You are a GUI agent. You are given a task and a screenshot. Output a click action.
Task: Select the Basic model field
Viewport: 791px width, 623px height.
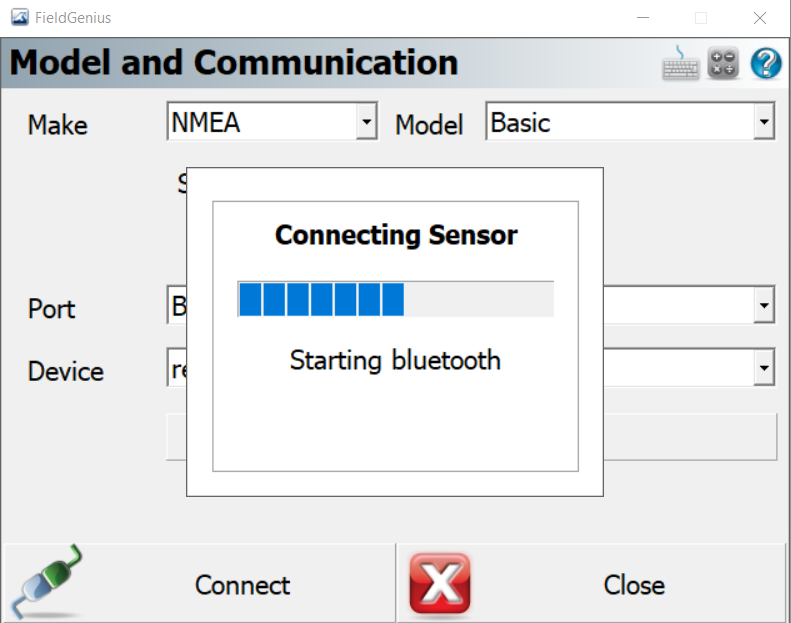630,121
